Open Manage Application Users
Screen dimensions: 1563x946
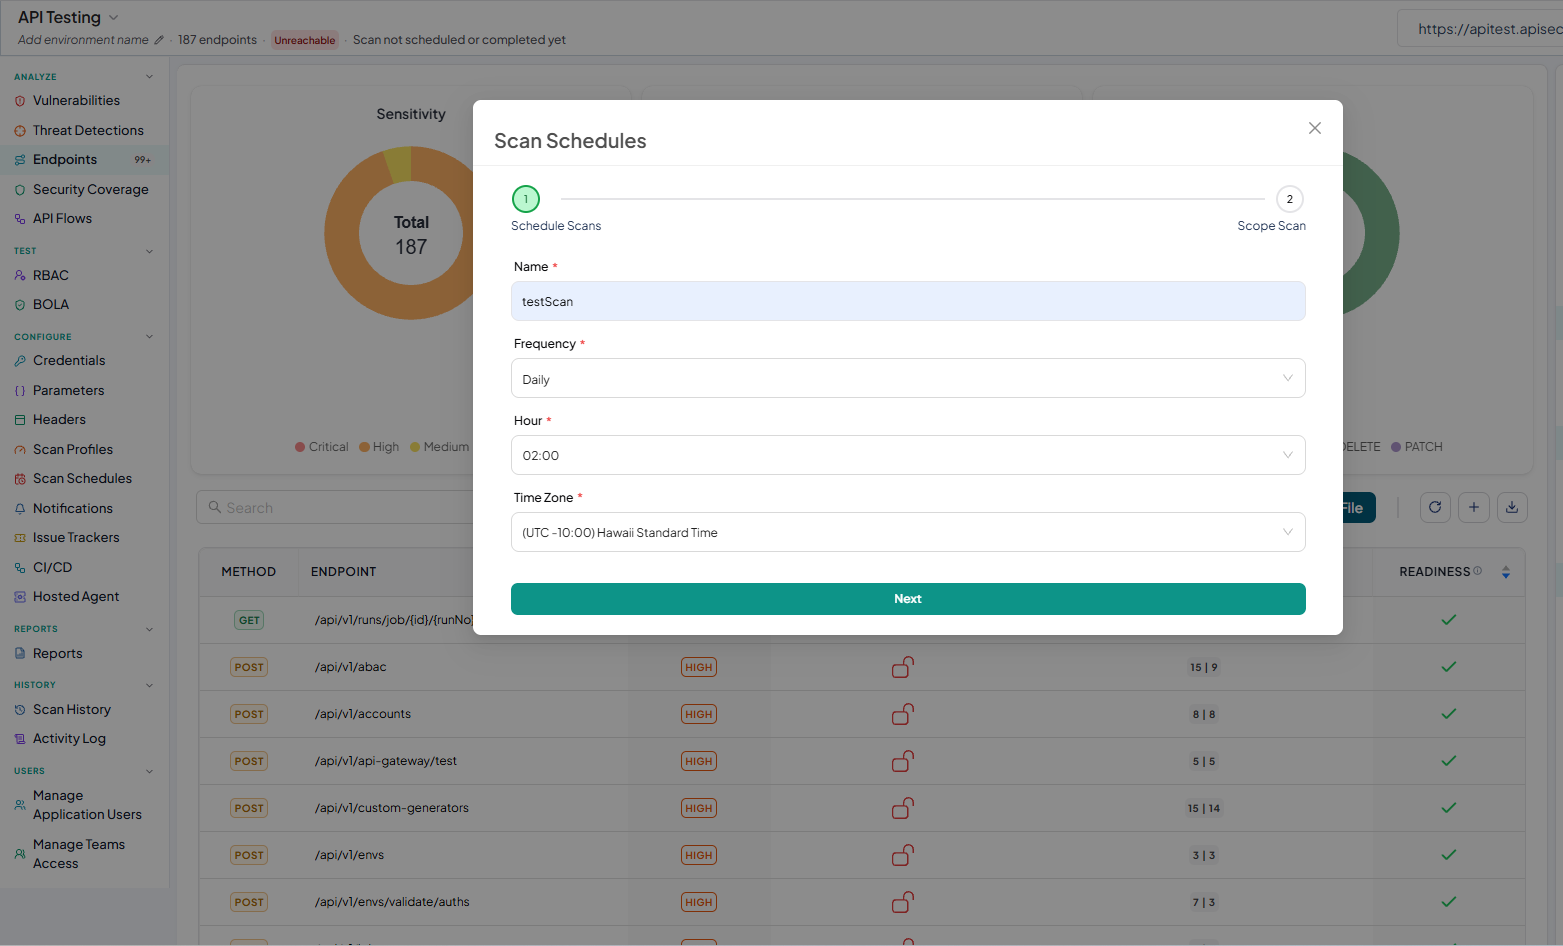[87, 805]
